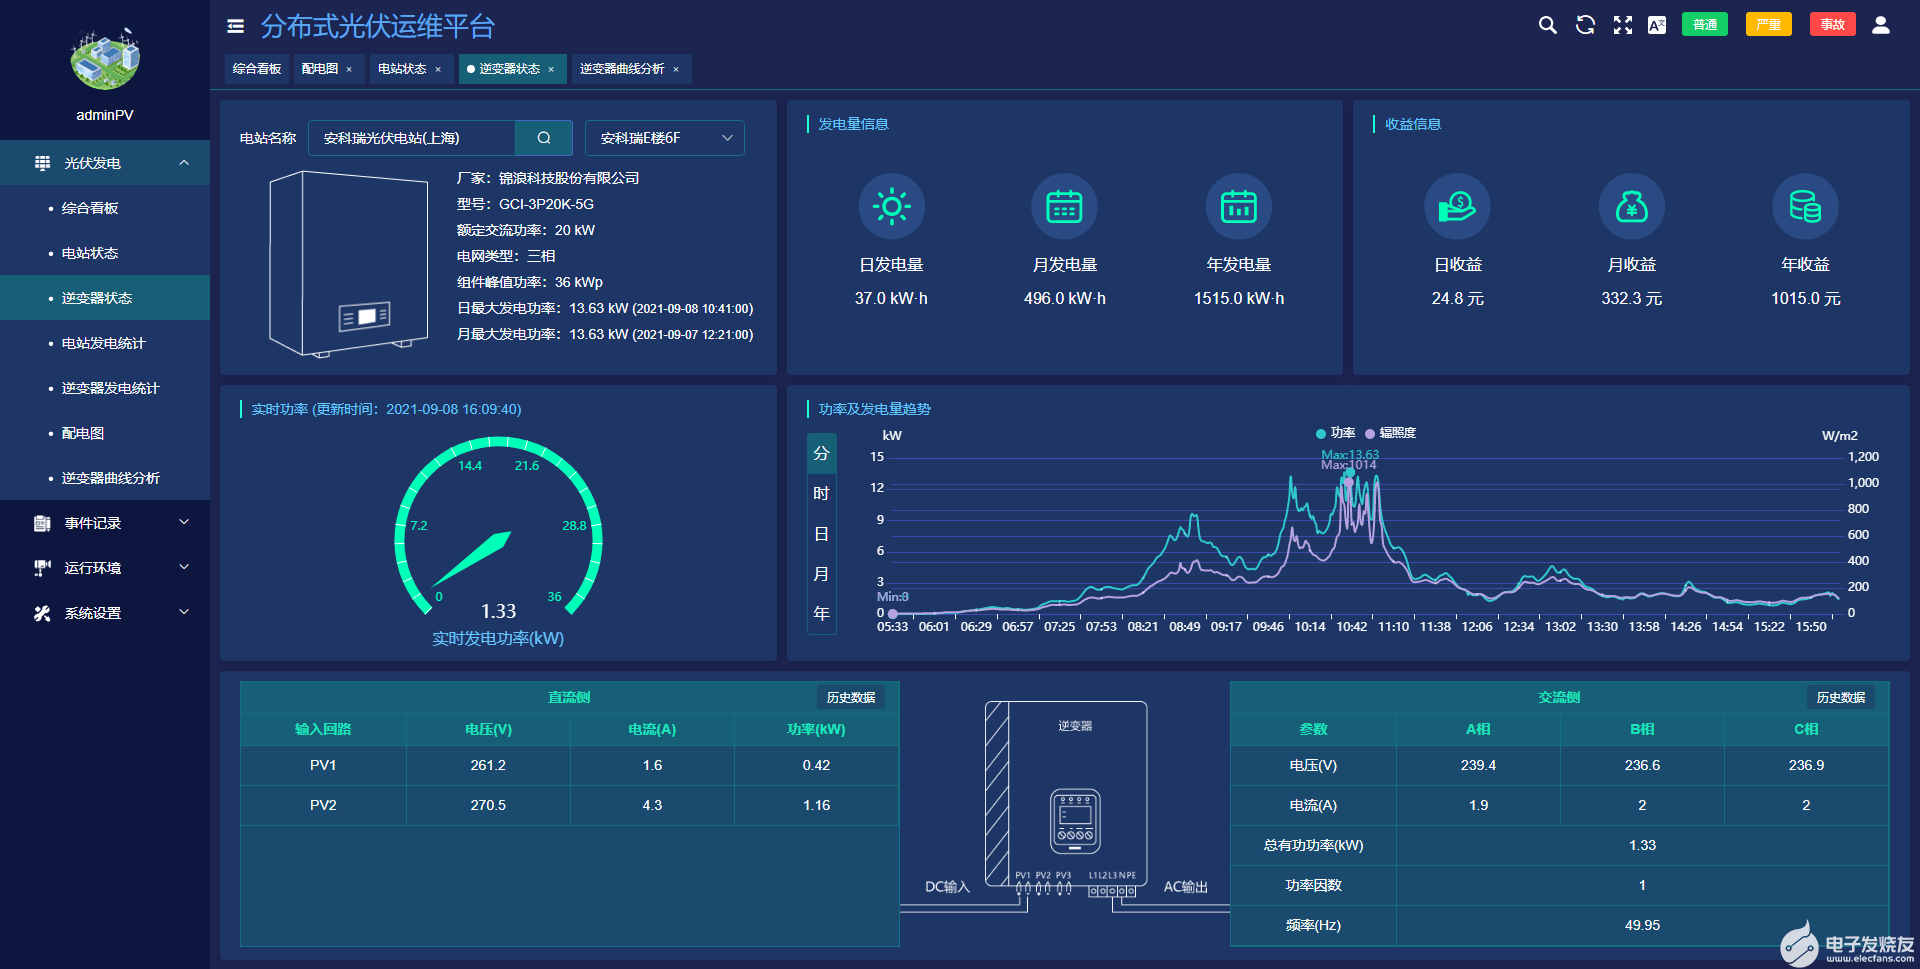1920x969 pixels.
Task: Select the 时 time granularity option
Action: 821,493
